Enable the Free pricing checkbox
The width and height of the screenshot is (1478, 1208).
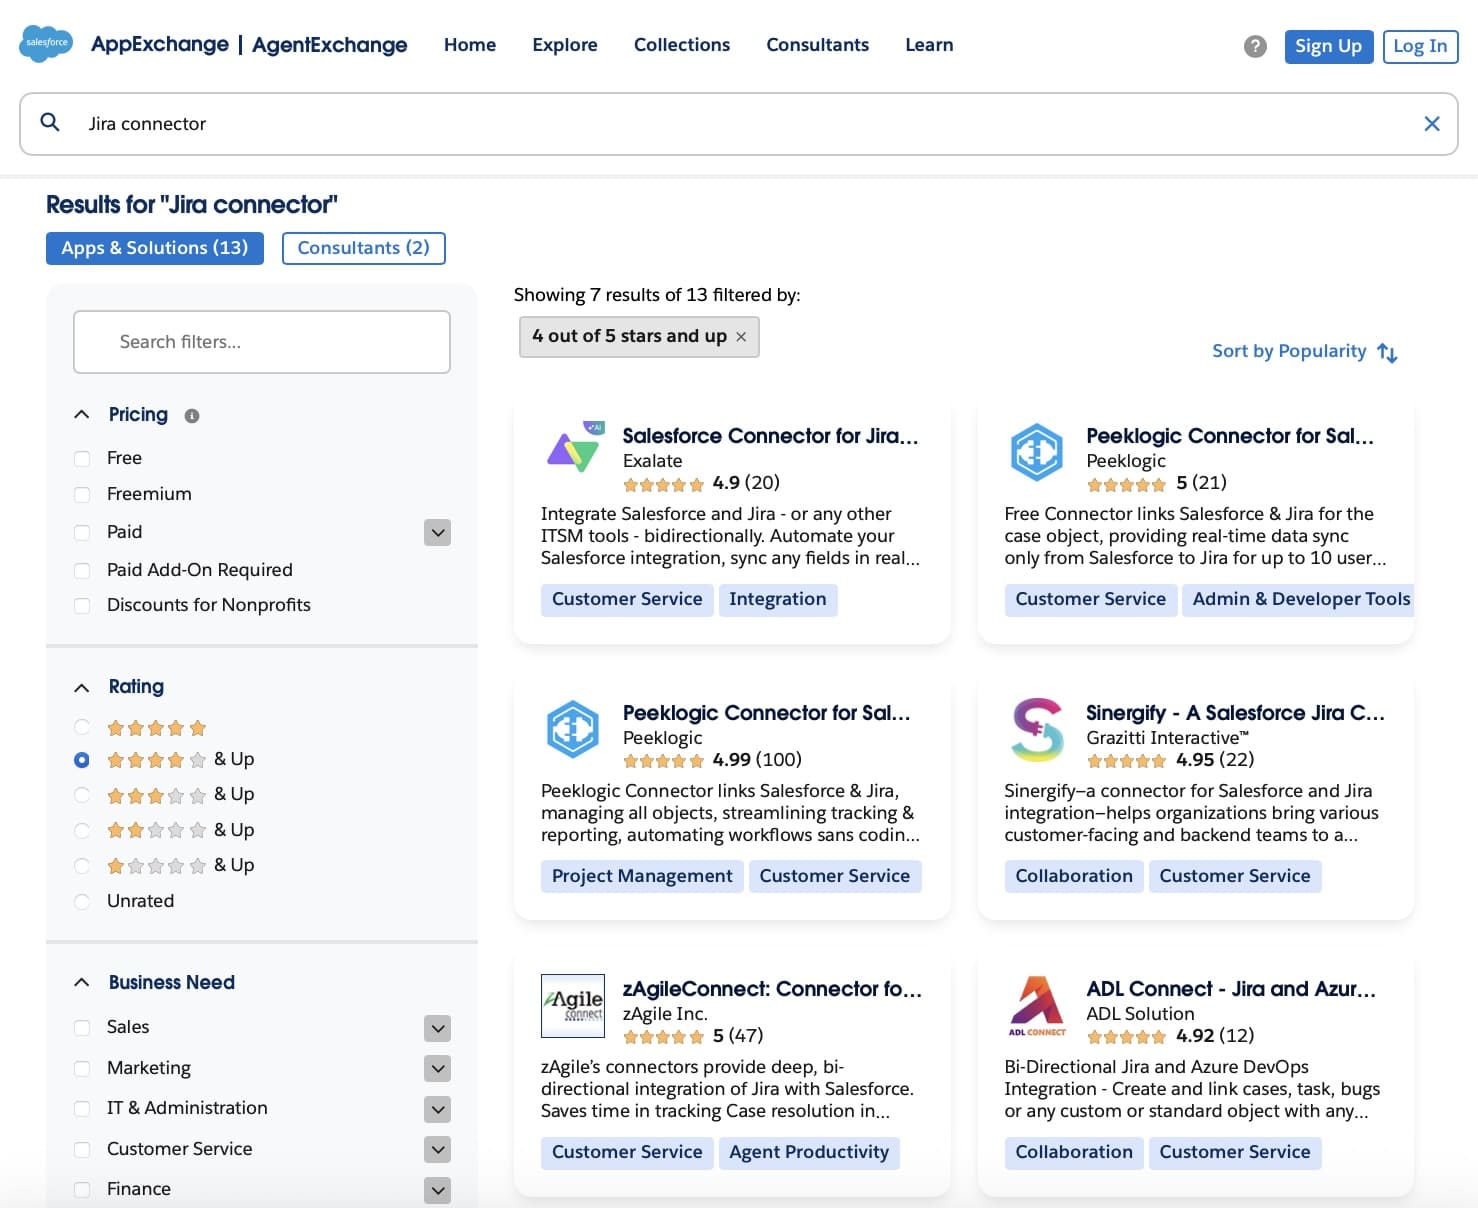click(x=81, y=457)
